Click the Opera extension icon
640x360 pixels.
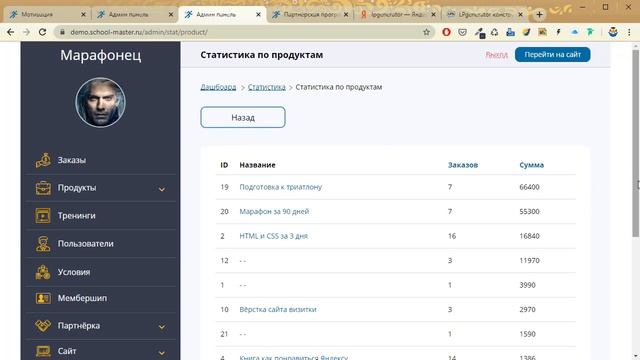446,32
